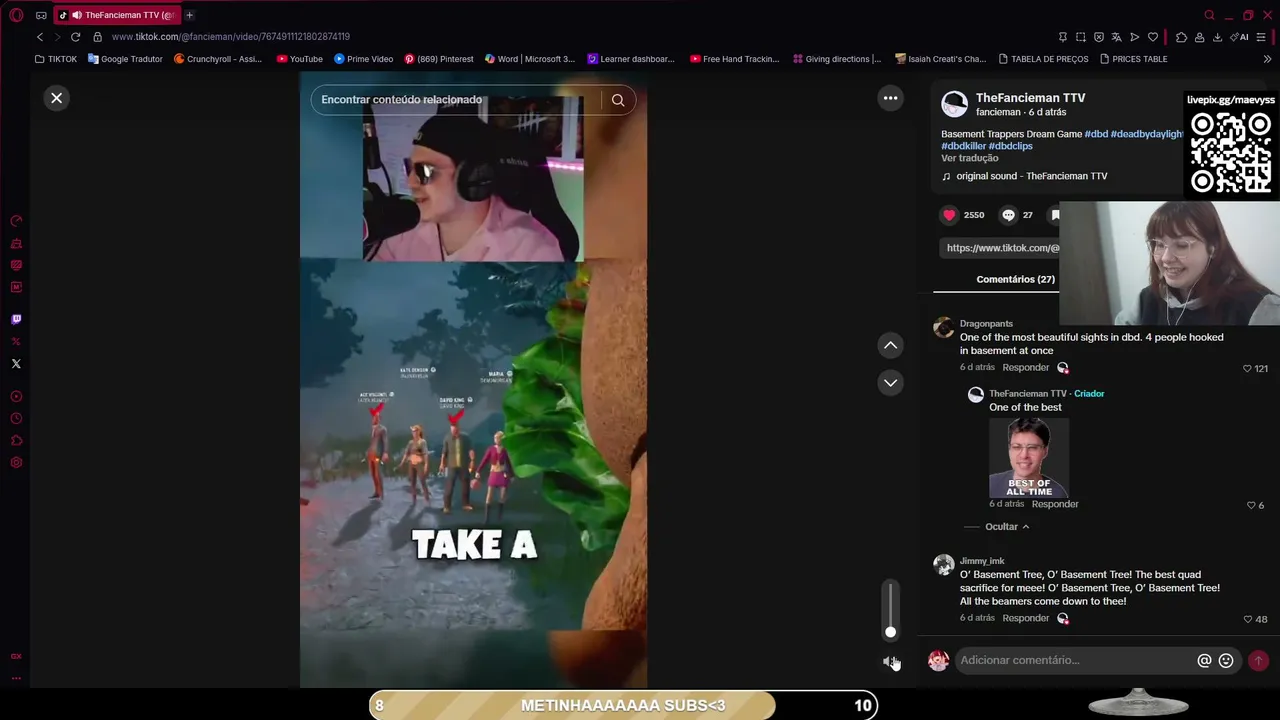Open the downloads icon in browser toolbar
Image resolution: width=1280 pixels, height=720 pixels.
(x=1217, y=37)
